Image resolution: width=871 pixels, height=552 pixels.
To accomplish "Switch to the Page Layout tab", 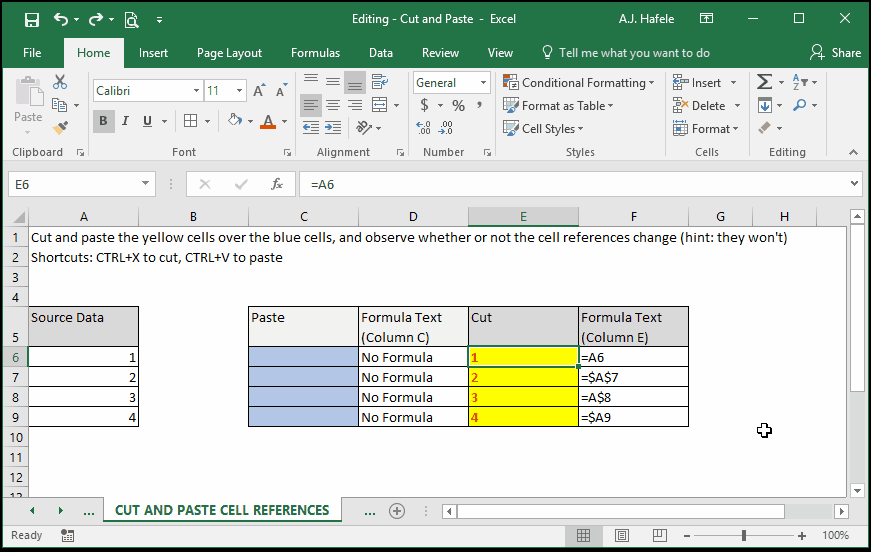I will coord(229,53).
